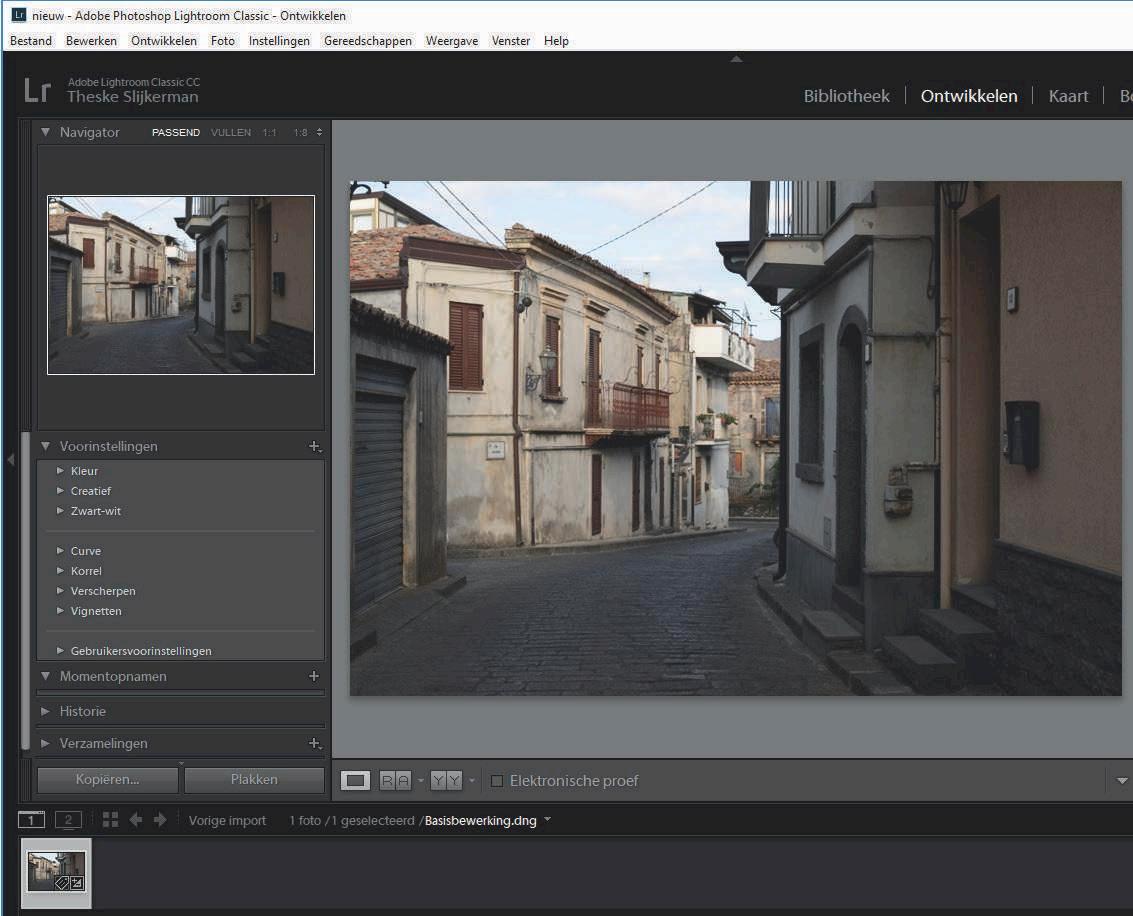1133x916 pixels.
Task: Go back with the left arrow icon
Action: [x=136, y=820]
